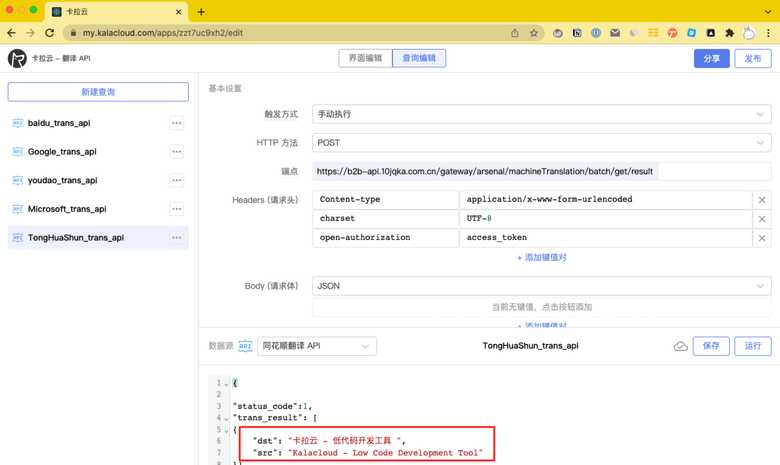
Task: Open browser three-dot menu
Action: [x=768, y=33]
